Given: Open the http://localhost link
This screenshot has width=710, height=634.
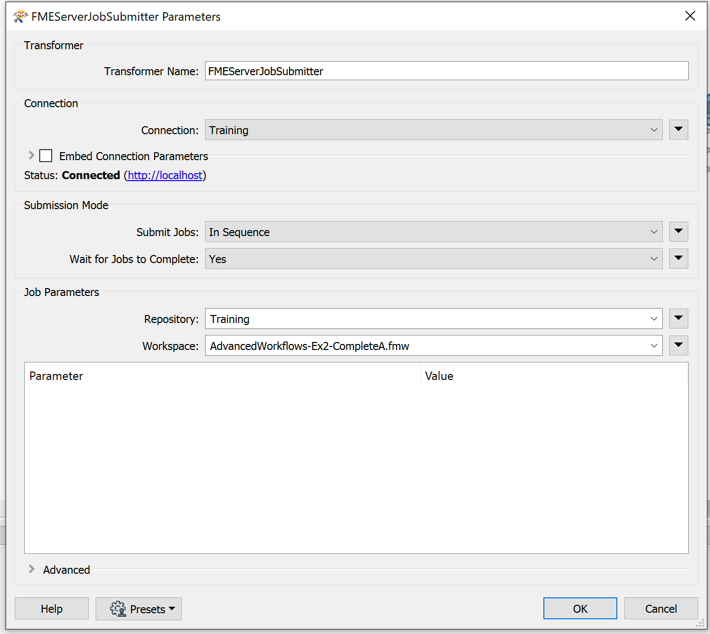Looking at the screenshot, I should click(x=165, y=175).
